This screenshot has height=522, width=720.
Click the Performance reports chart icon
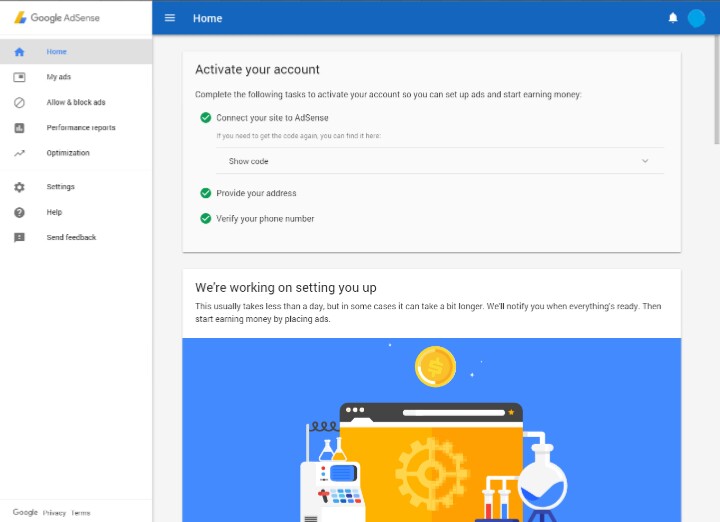(x=19, y=128)
